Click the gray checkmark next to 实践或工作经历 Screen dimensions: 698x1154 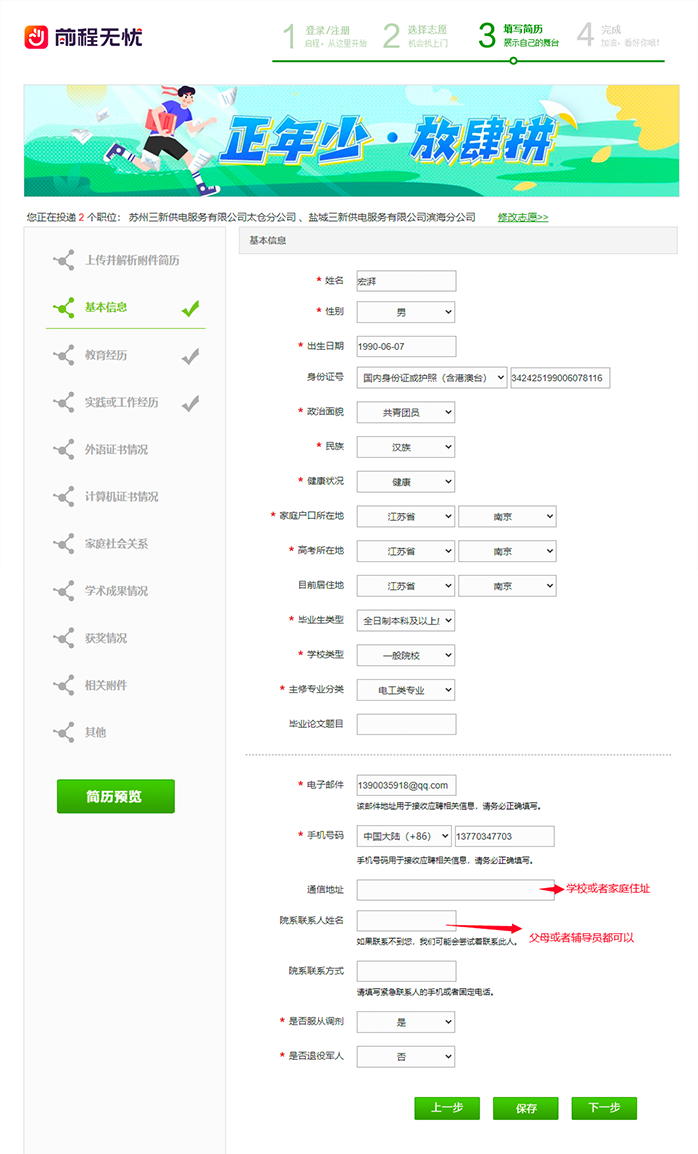[x=190, y=403]
